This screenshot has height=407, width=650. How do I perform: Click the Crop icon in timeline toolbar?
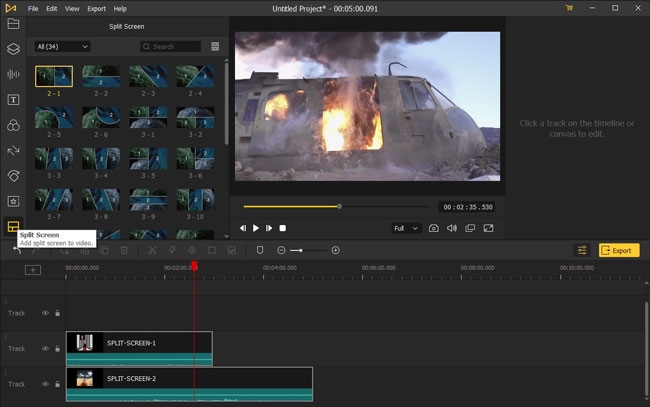click(x=211, y=250)
